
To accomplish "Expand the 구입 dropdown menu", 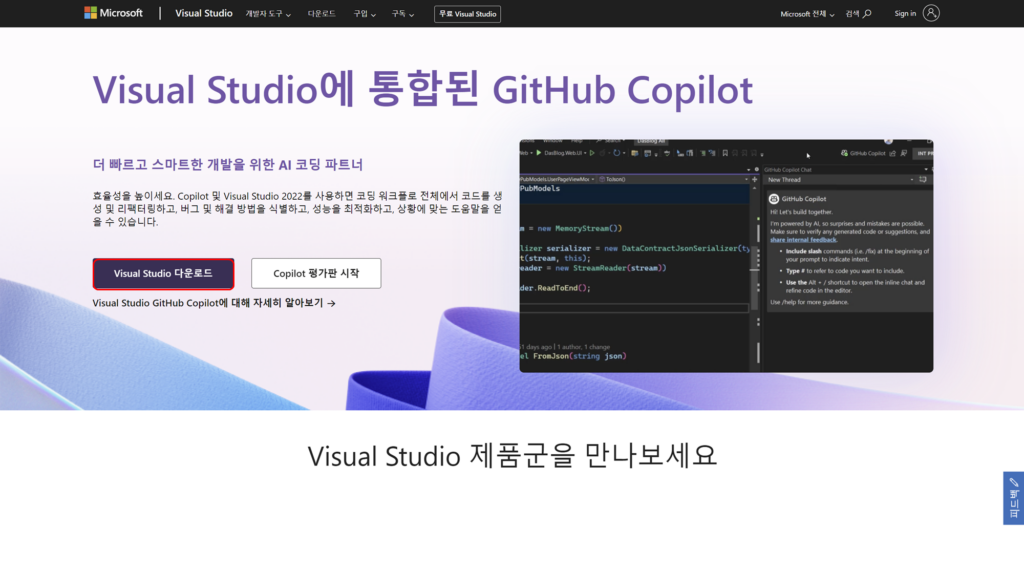I will pos(364,14).
